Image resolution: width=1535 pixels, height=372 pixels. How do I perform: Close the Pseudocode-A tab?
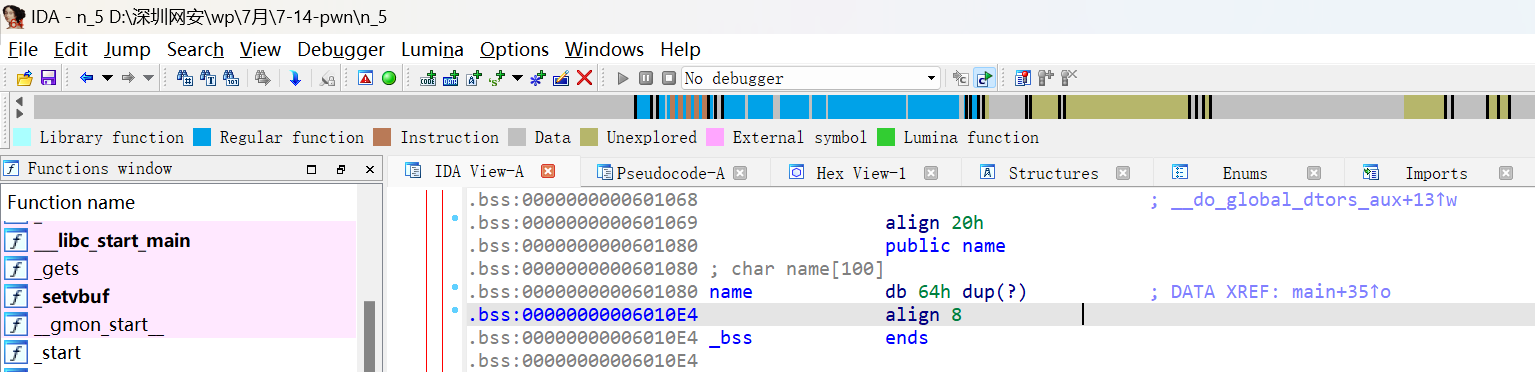[740, 173]
